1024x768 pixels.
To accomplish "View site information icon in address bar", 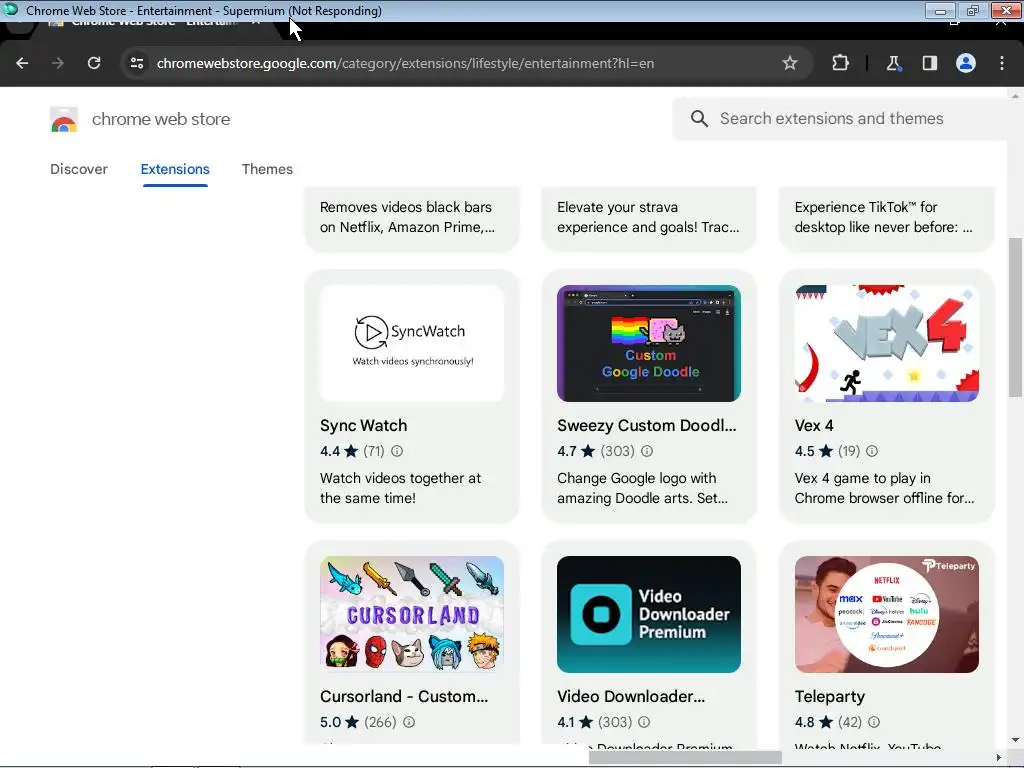I will click(x=136, y=63).
